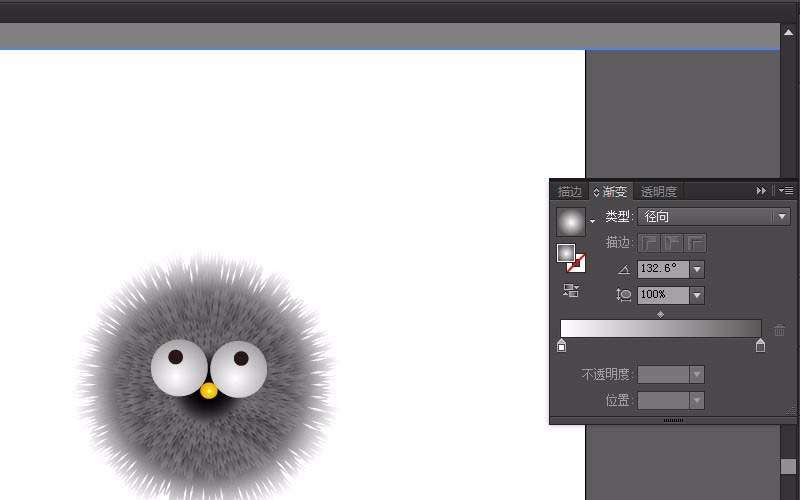
Task: Select the right eye's dark pupil
Action: [241, 358]
